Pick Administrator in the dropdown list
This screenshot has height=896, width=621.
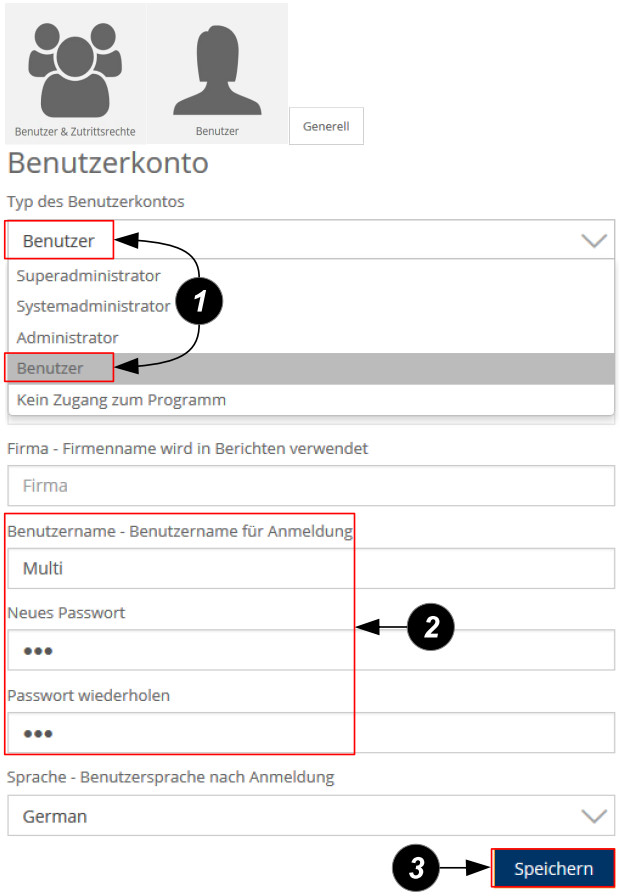[x=68, y=338]
